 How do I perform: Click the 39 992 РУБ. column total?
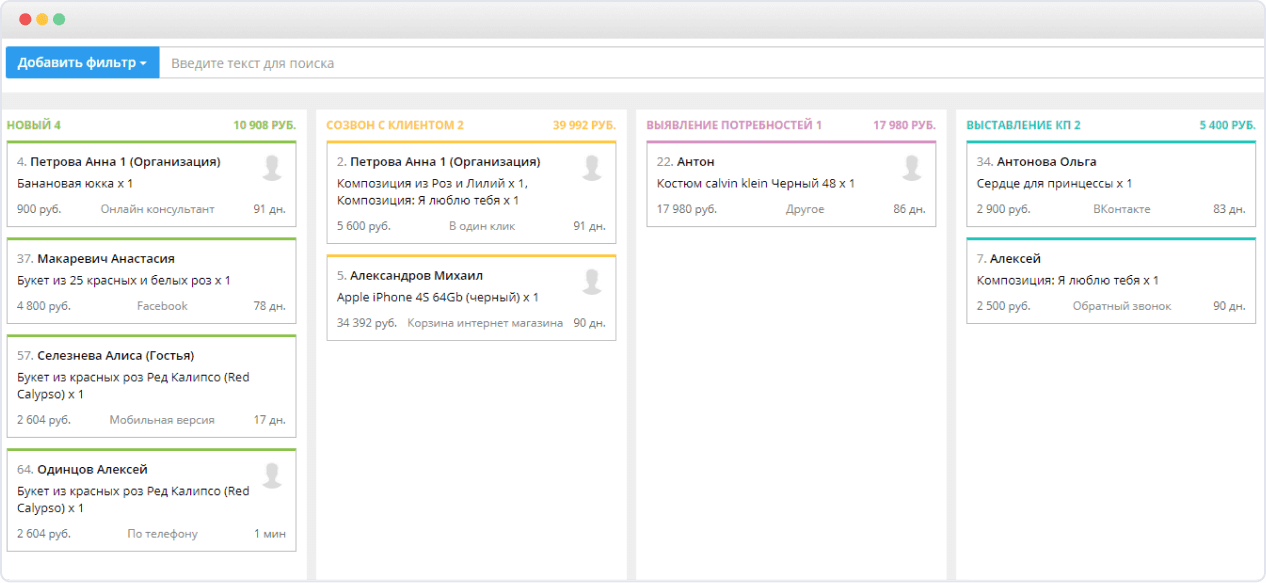(584, 125)
